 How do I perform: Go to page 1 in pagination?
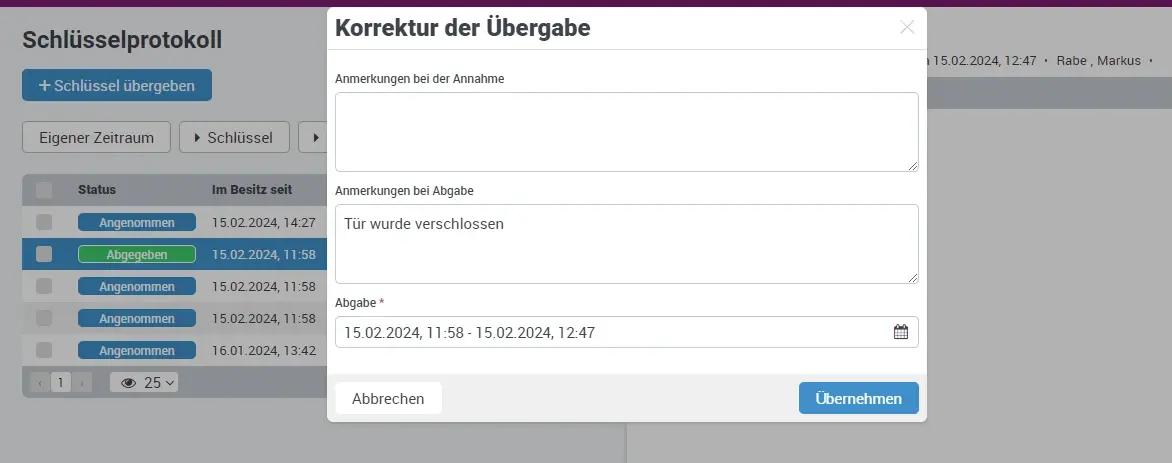61,383
